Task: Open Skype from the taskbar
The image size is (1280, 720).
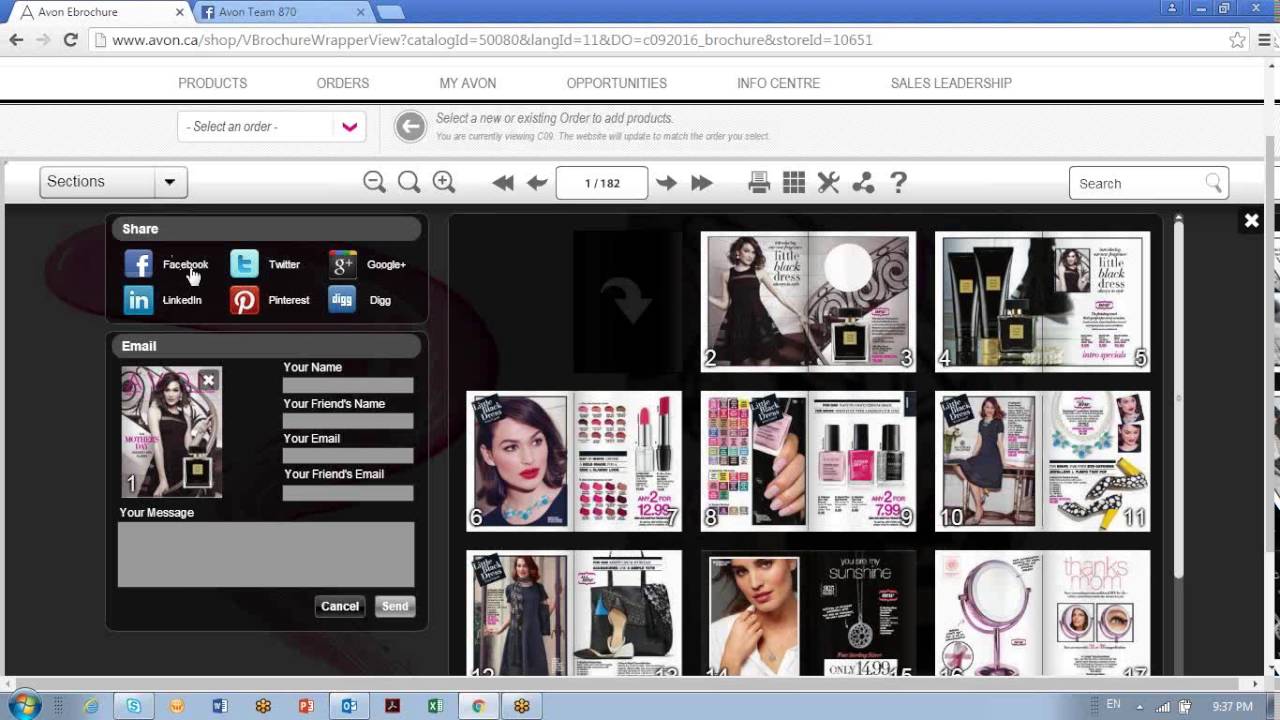Action: click(134, 706)
